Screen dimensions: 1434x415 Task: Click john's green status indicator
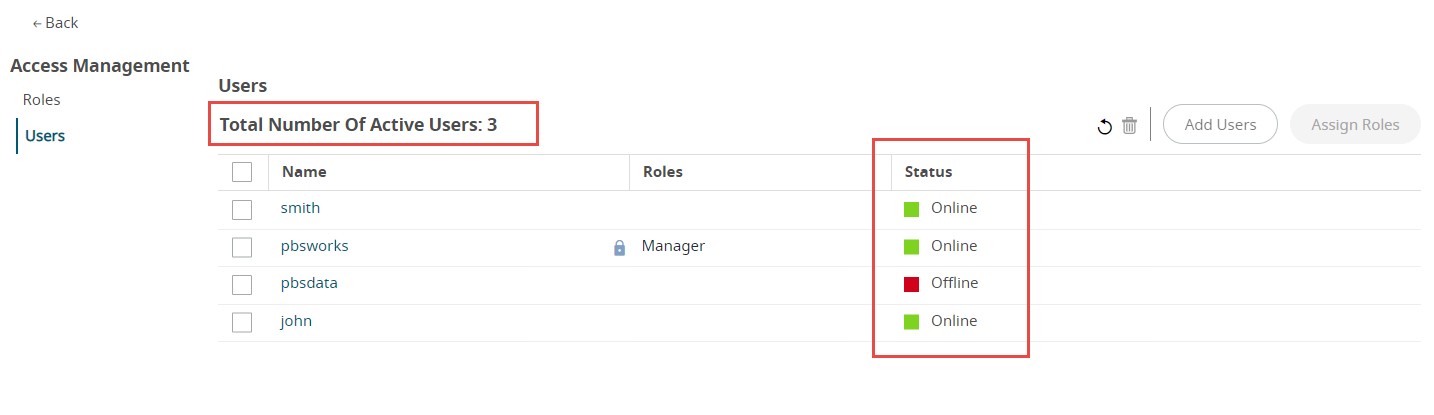click(911, 322)
